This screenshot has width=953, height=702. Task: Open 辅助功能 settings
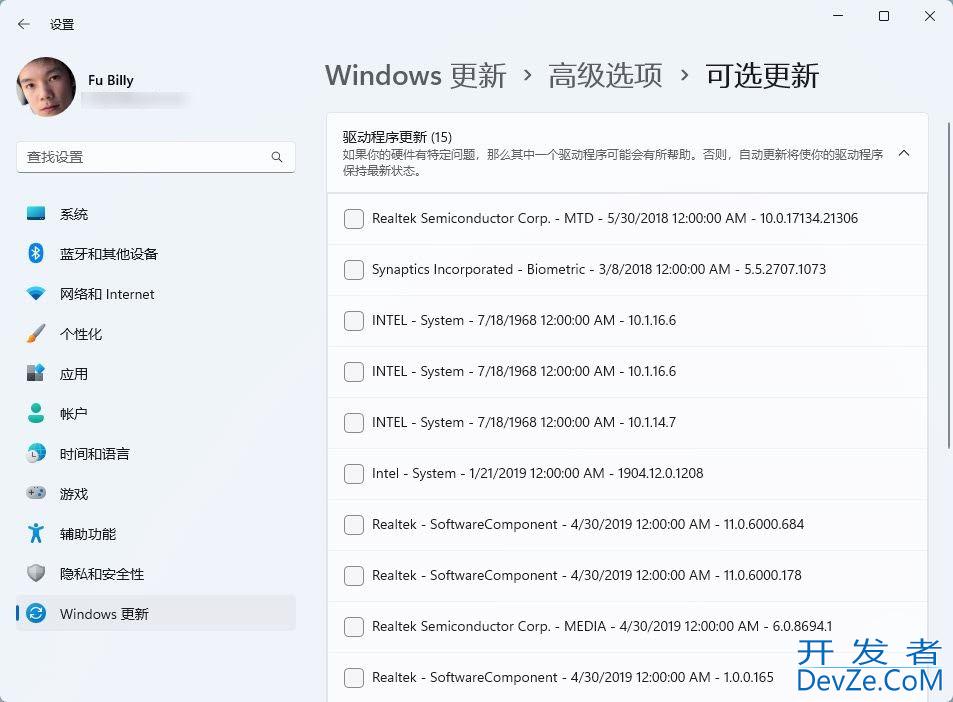(x=156, y=534)
